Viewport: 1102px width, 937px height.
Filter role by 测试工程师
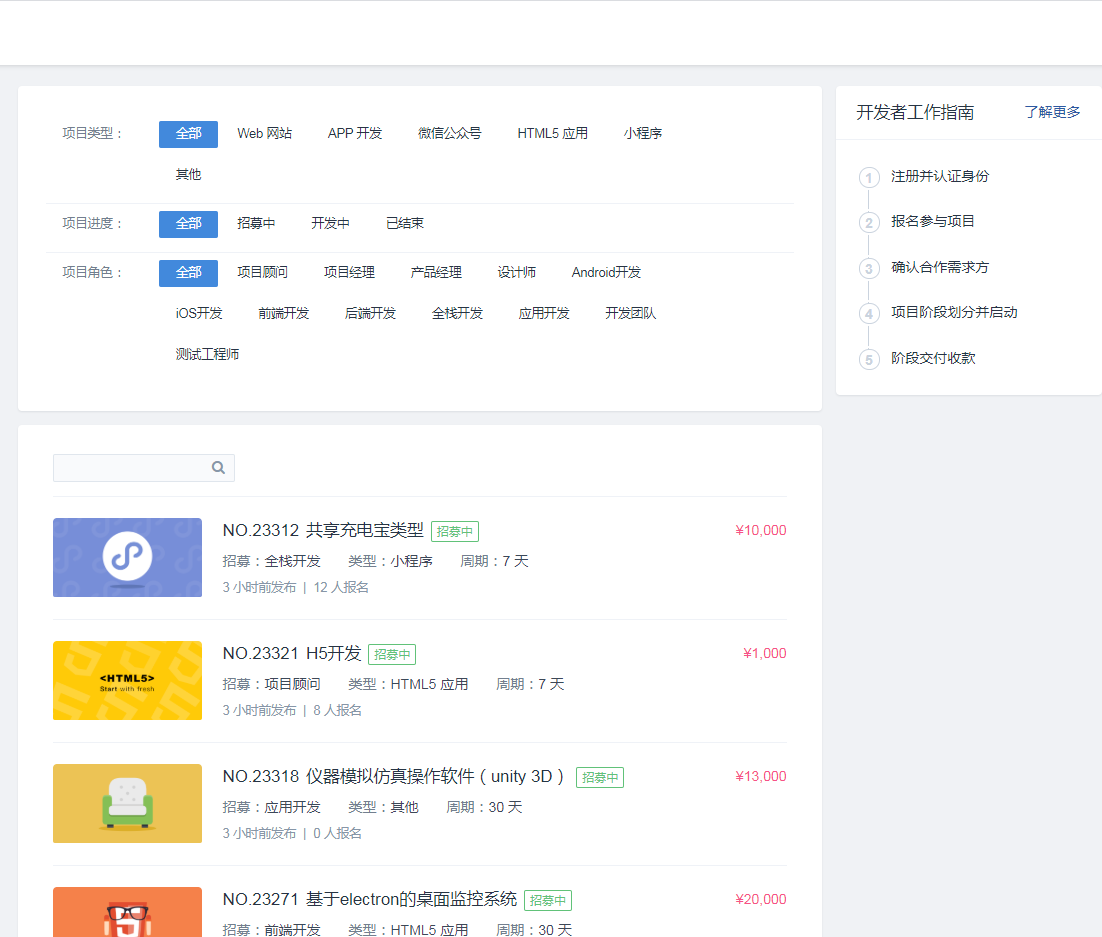[x=207, y=354]
